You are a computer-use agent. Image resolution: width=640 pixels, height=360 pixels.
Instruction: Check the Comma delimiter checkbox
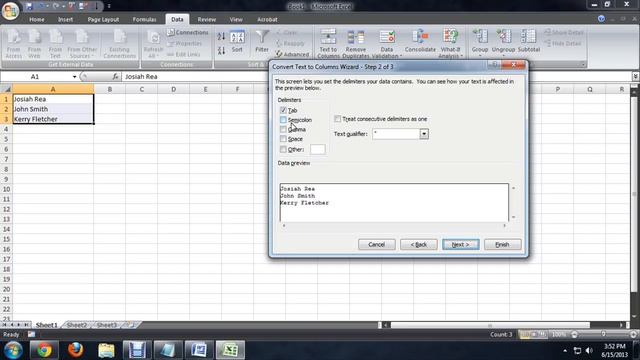pos(283,129)
